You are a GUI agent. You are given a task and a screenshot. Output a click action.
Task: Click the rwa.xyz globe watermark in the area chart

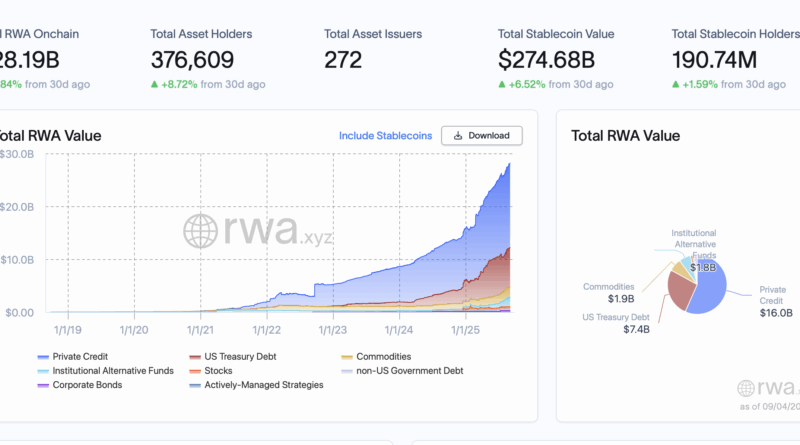[x=200, y=230]
